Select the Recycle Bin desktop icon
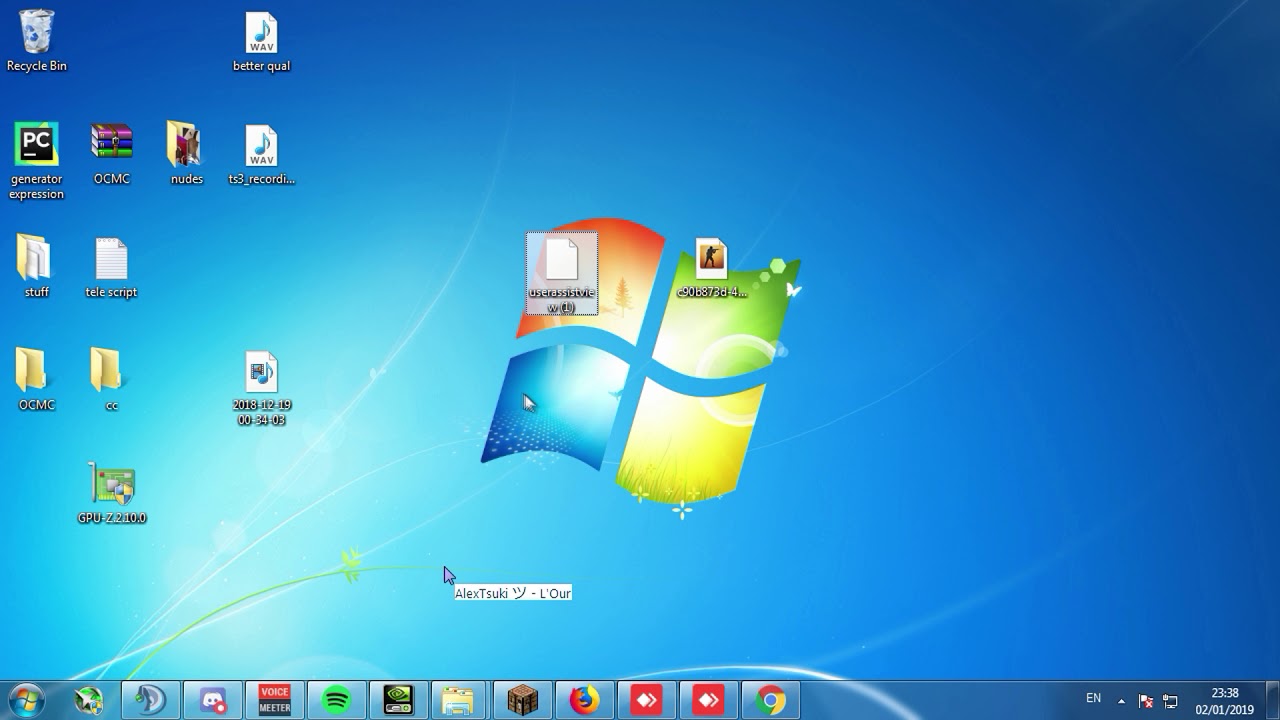The image size is (1280, 720). (37, 41)
